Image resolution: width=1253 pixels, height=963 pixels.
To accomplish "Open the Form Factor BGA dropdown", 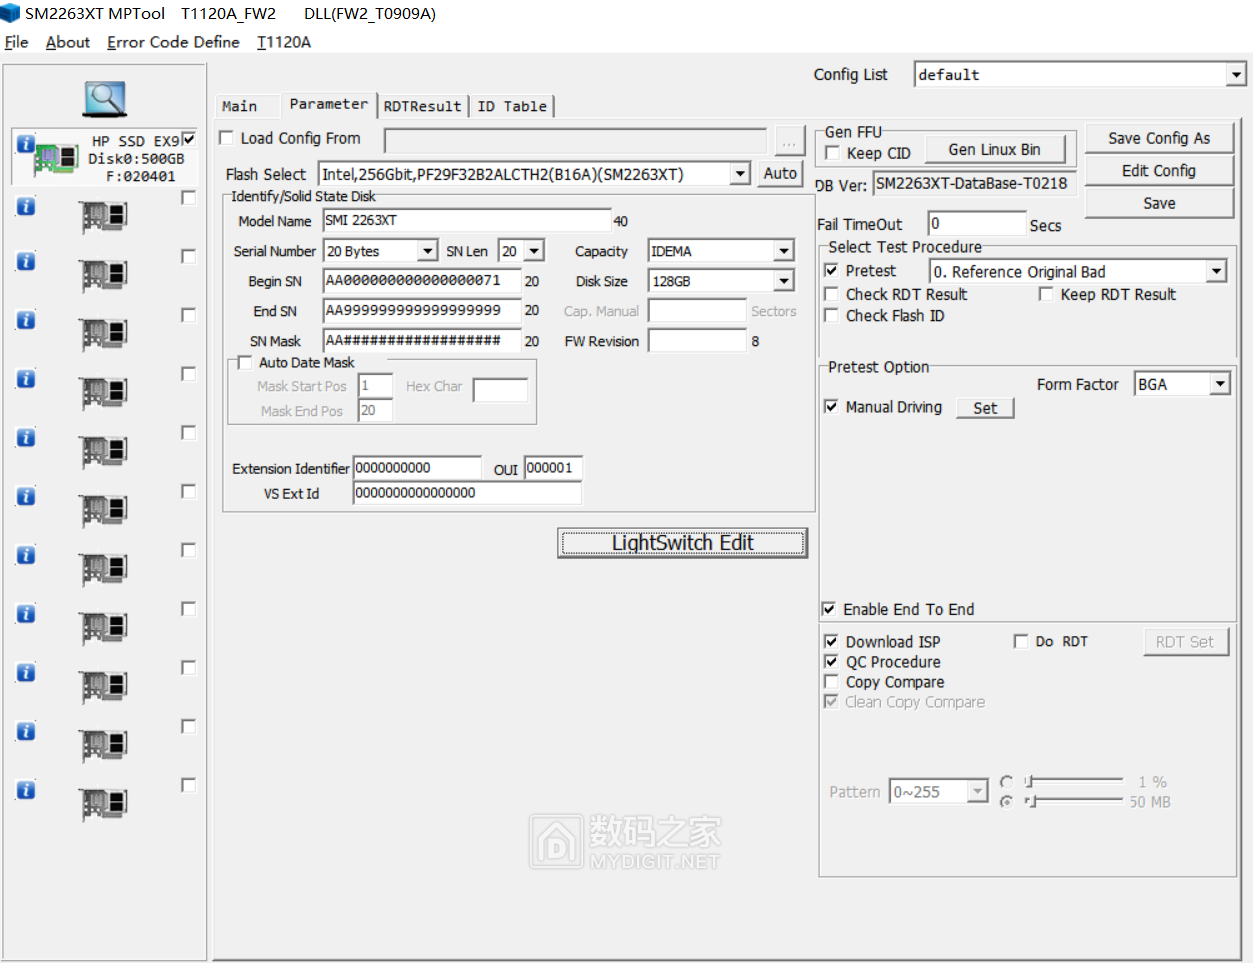I will point(1219,384).
